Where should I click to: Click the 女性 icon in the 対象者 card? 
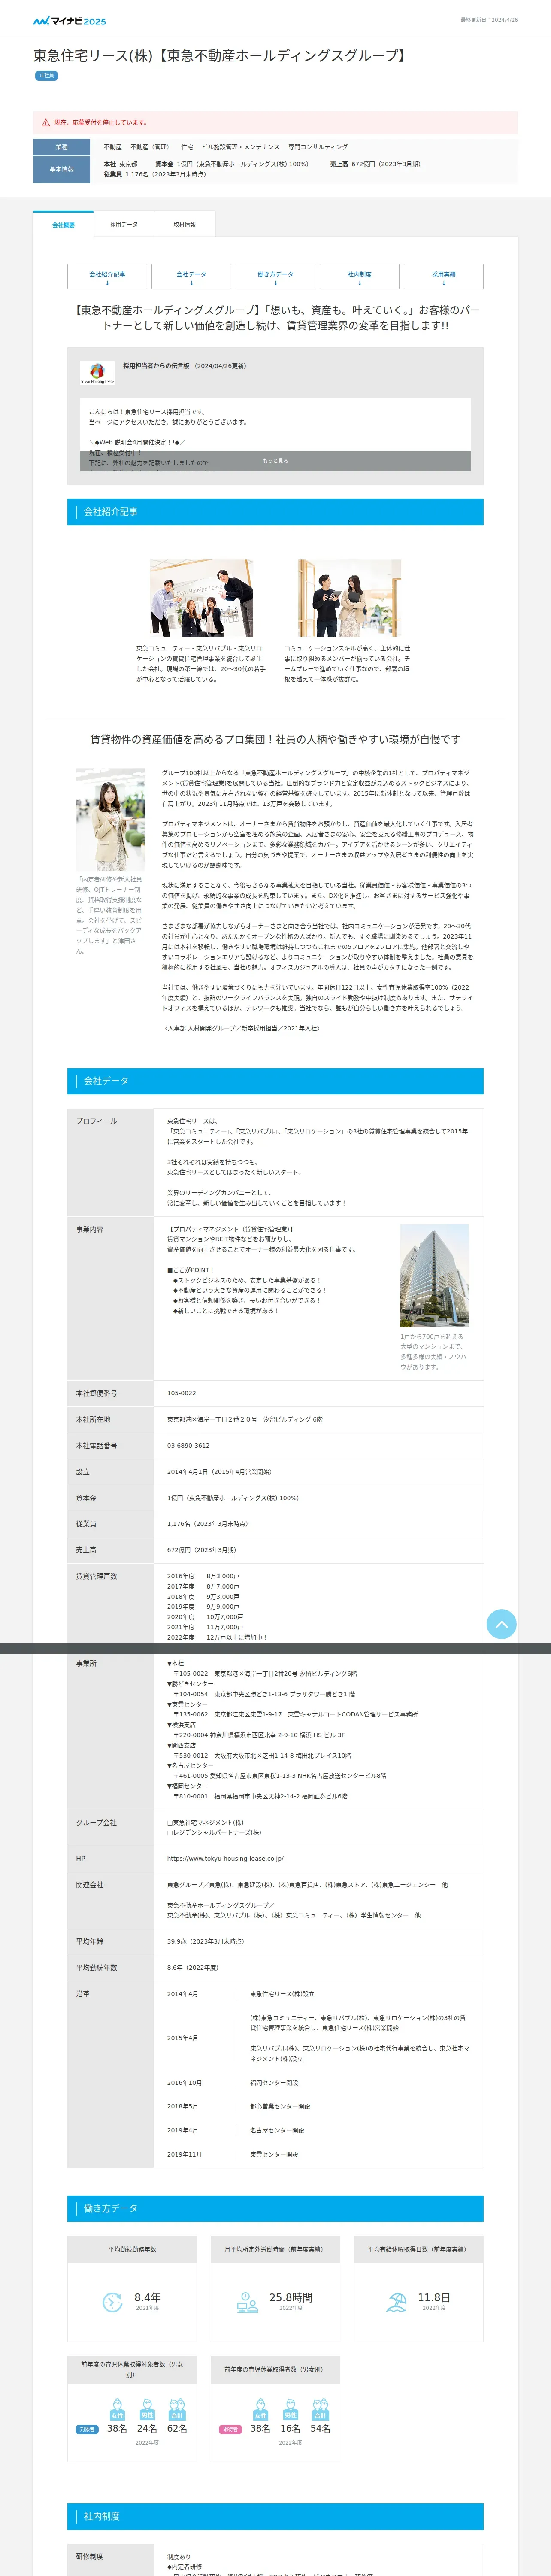click(x=117, y=2409)
